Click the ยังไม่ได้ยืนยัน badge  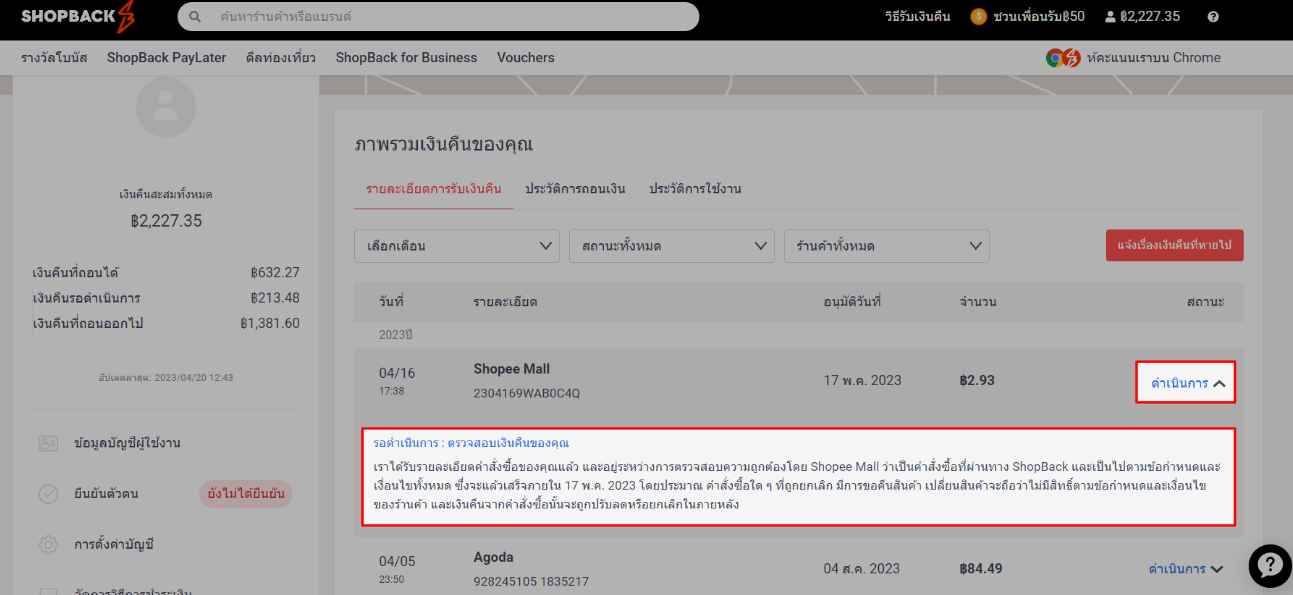[x=245, y=494]
